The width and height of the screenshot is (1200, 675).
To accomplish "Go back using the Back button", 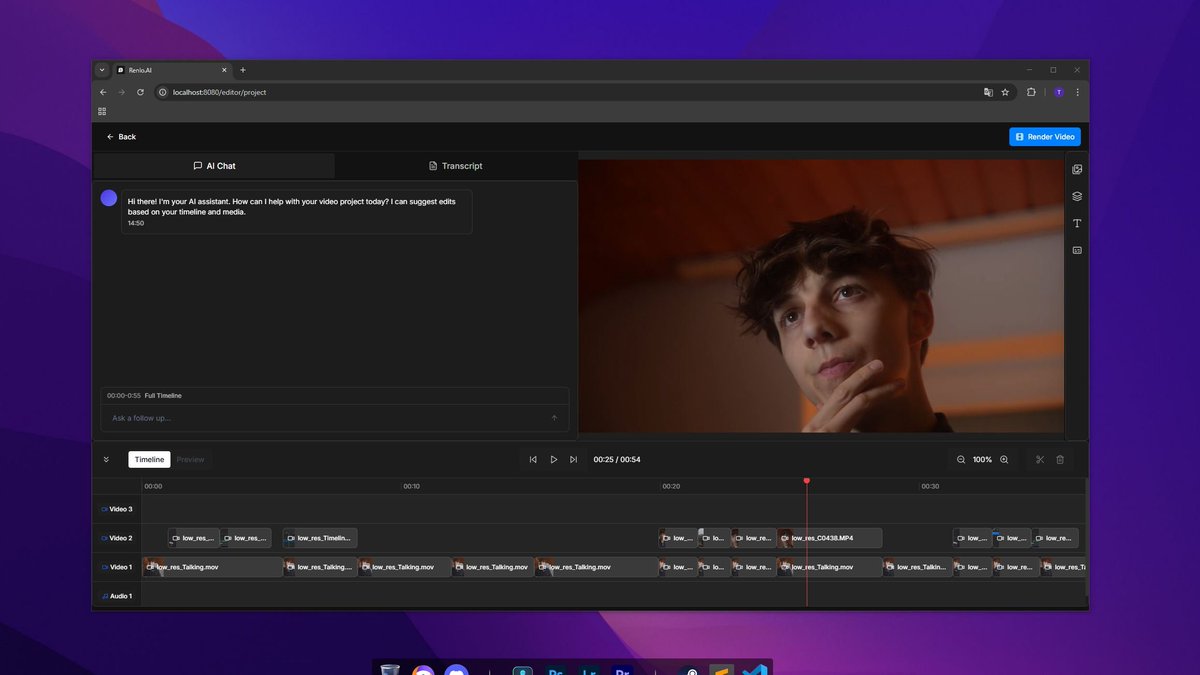I will (x=121, y=137).
